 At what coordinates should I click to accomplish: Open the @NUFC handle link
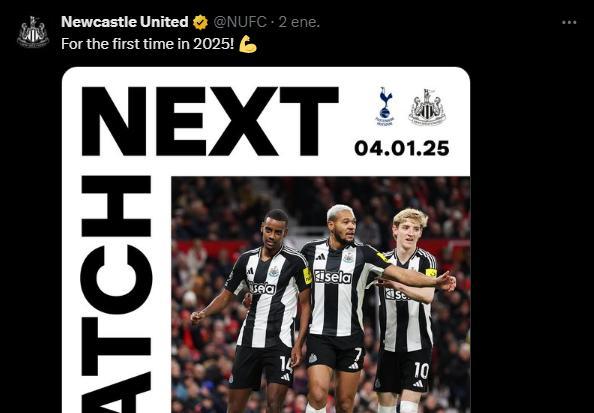pyautogui.click(x=240, y=22)
